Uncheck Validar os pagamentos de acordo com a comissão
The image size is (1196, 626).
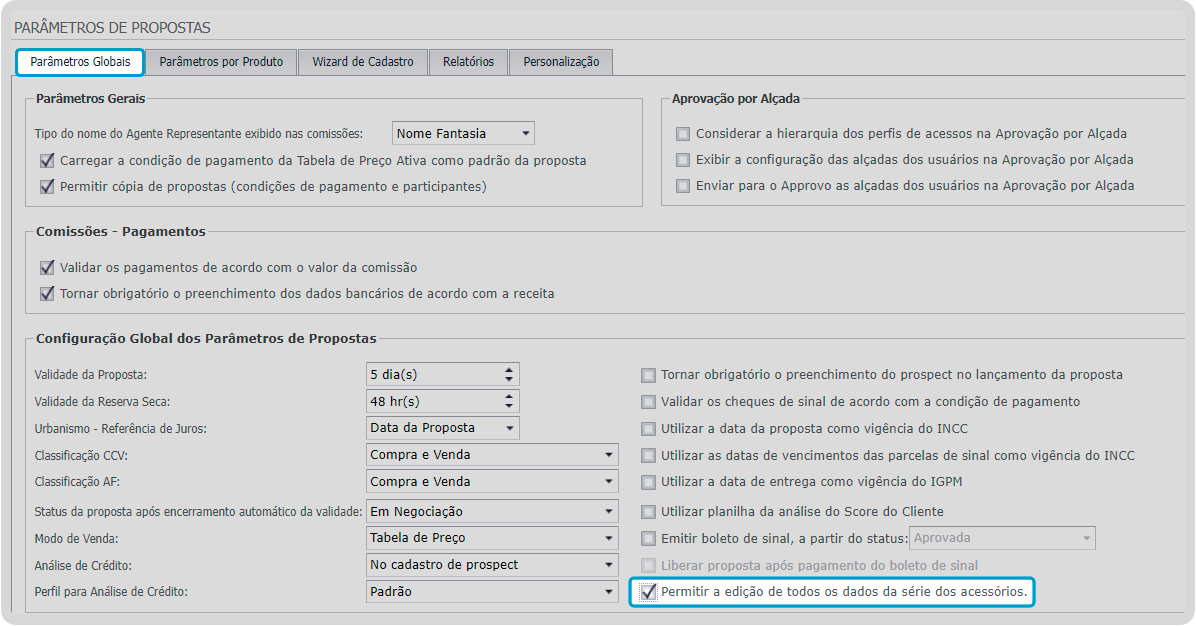(x=45, y=267)
